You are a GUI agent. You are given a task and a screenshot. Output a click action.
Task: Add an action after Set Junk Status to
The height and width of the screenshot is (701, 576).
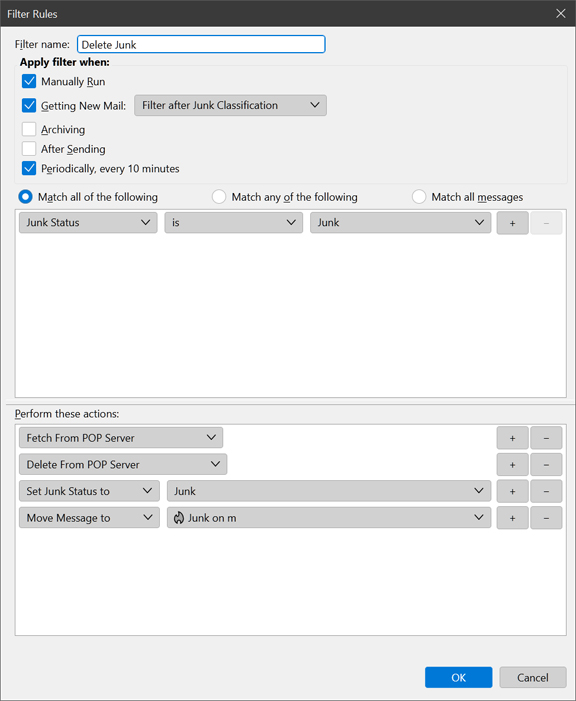512,491
